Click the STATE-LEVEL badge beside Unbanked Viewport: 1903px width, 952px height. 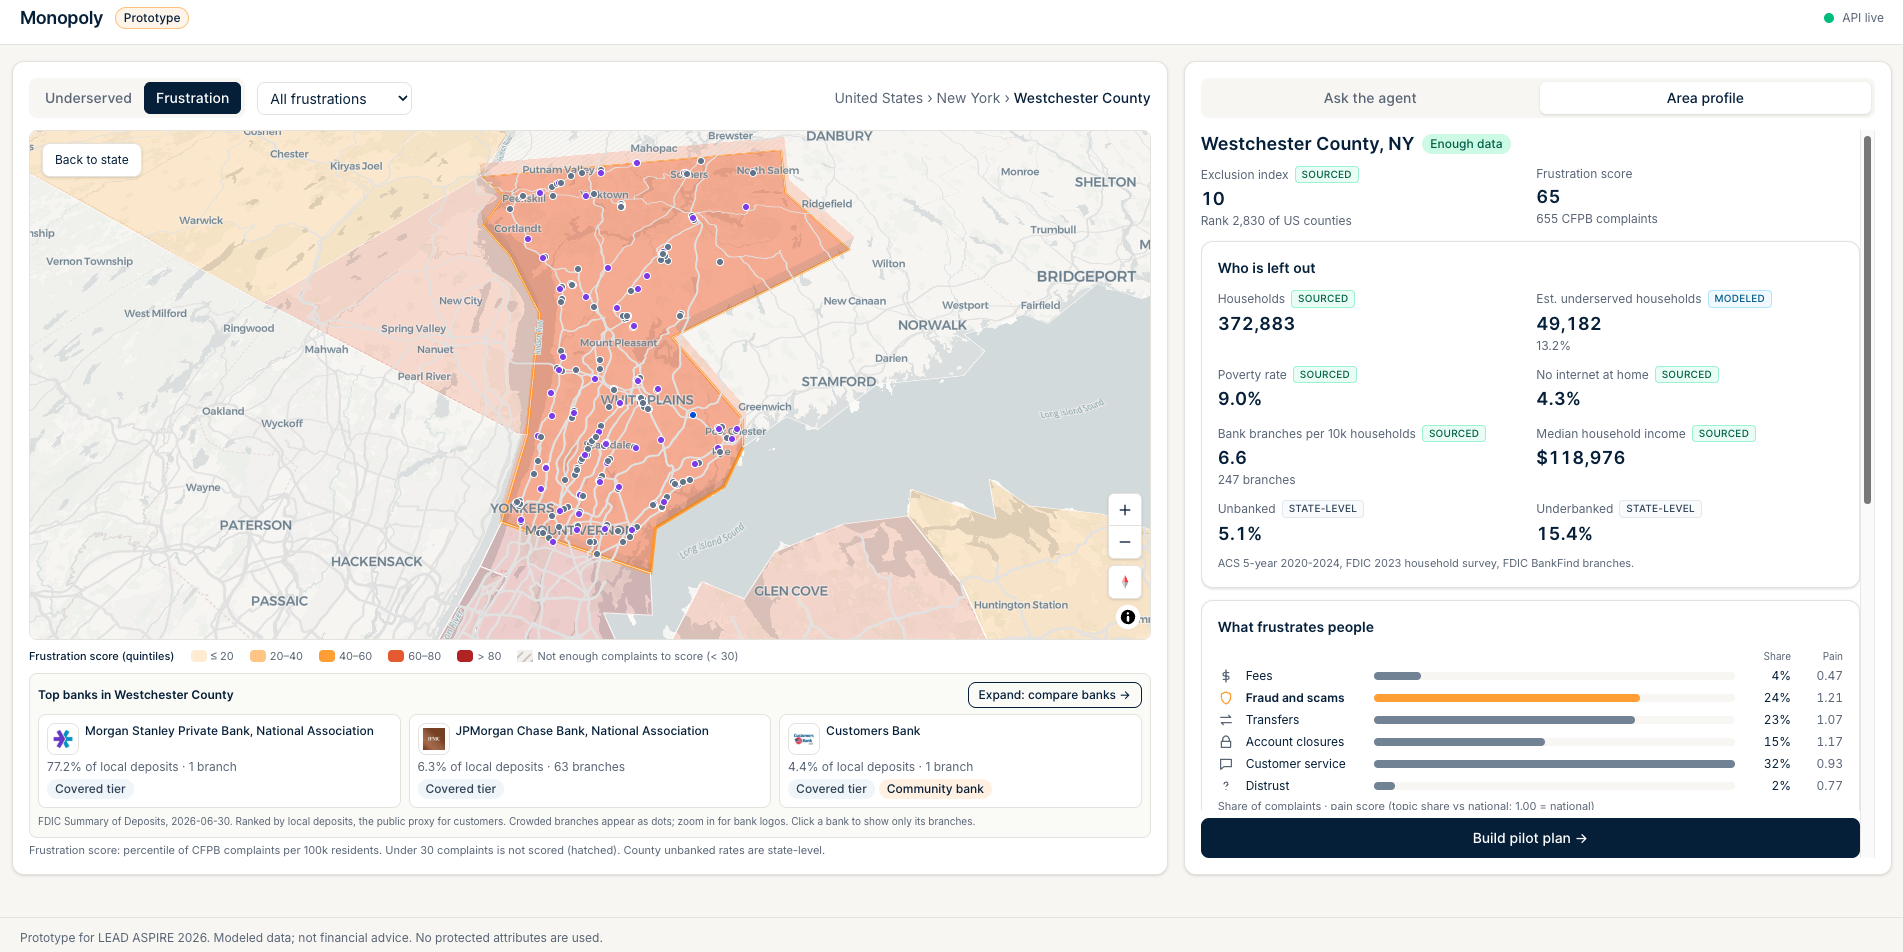tap(1322, 509)
